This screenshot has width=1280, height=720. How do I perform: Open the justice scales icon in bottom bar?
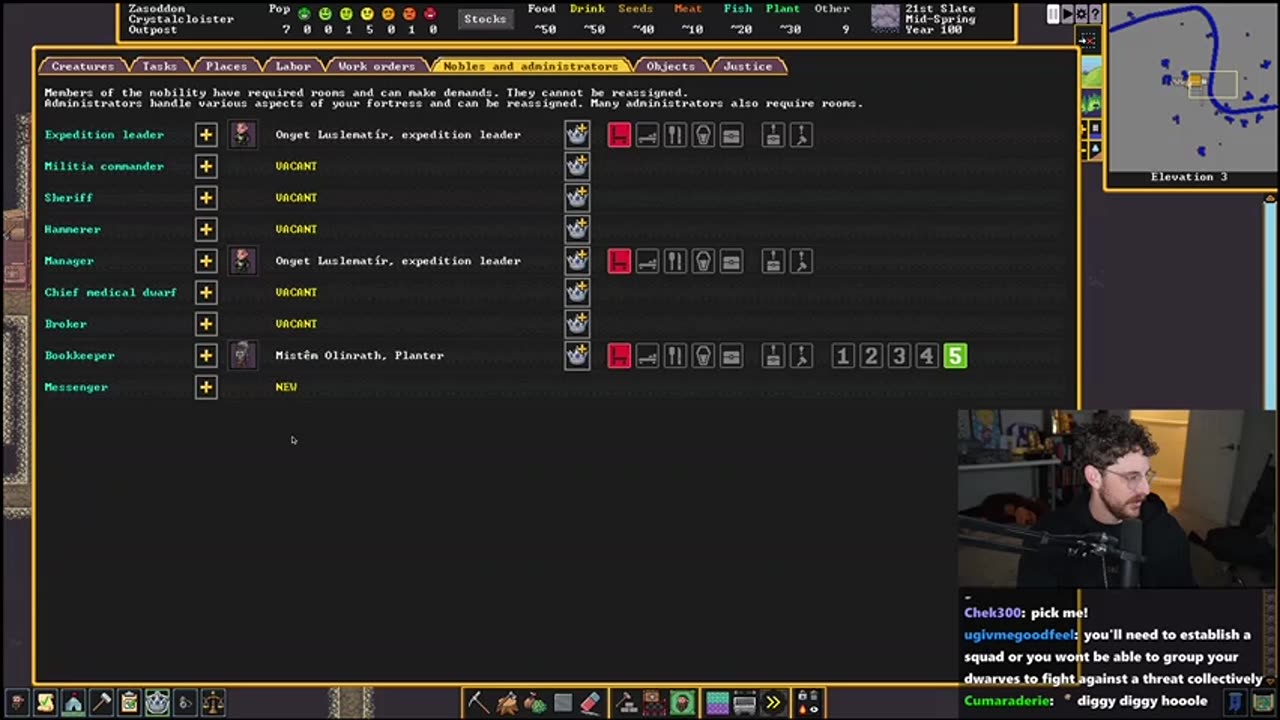(x=213, y=703)
